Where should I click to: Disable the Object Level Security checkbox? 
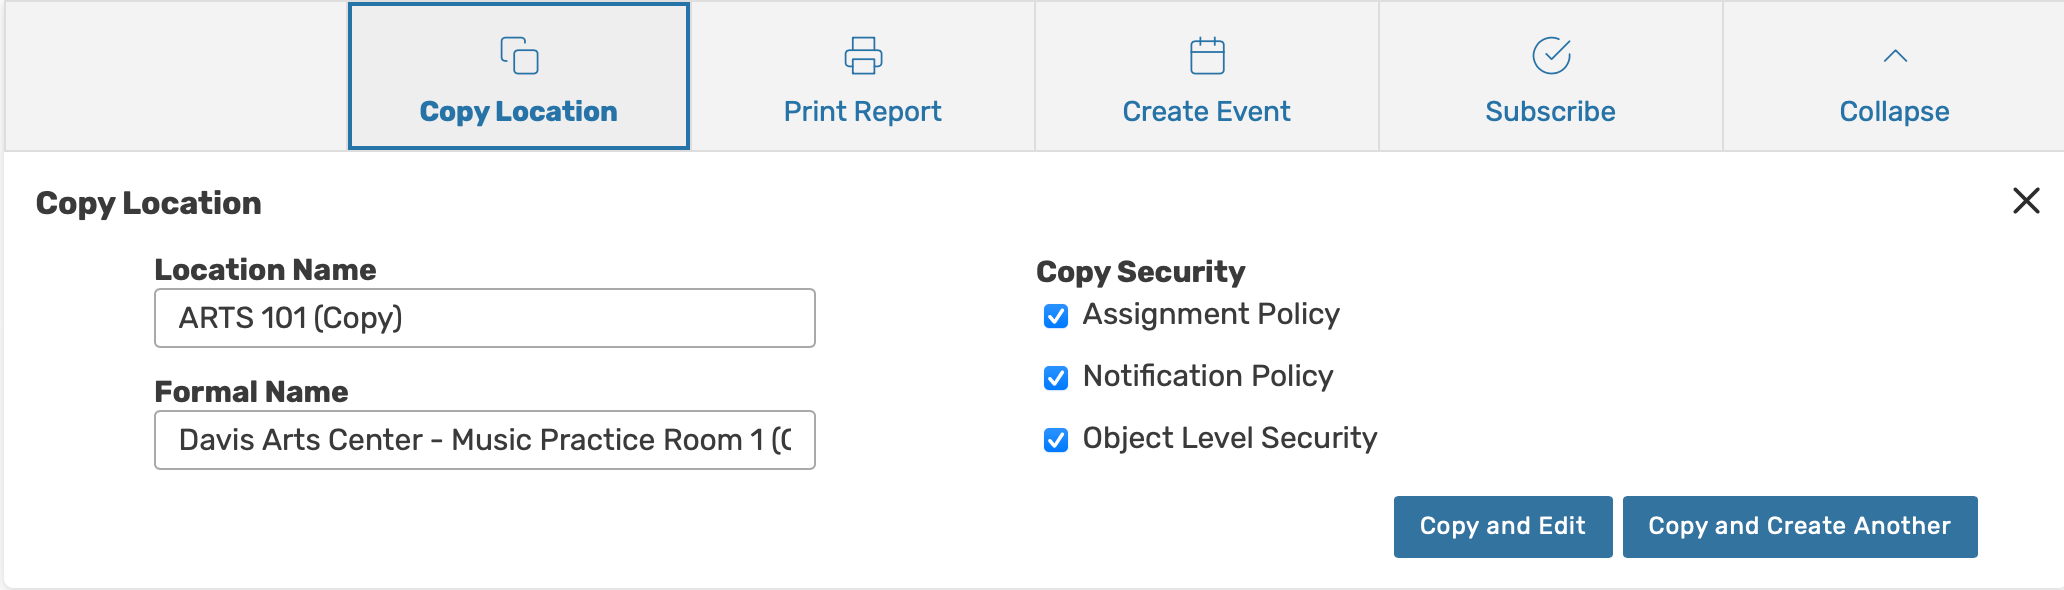pos(1056,440)
